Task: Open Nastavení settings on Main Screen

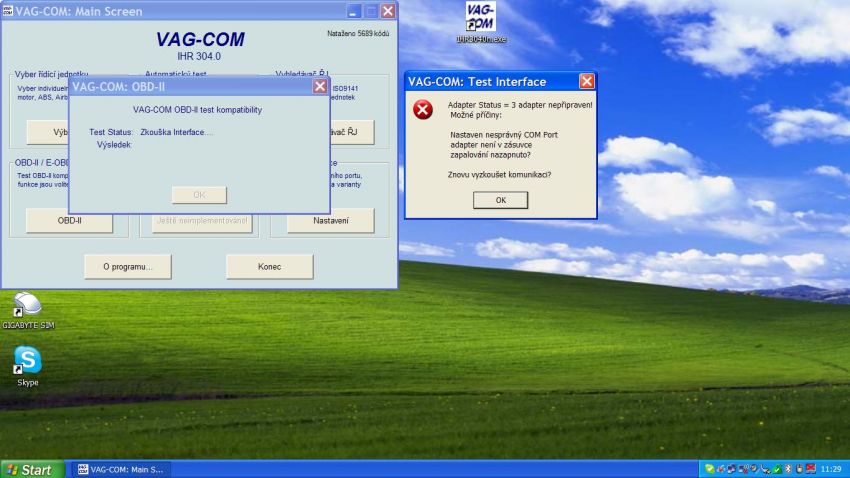Action: (331, 221)
